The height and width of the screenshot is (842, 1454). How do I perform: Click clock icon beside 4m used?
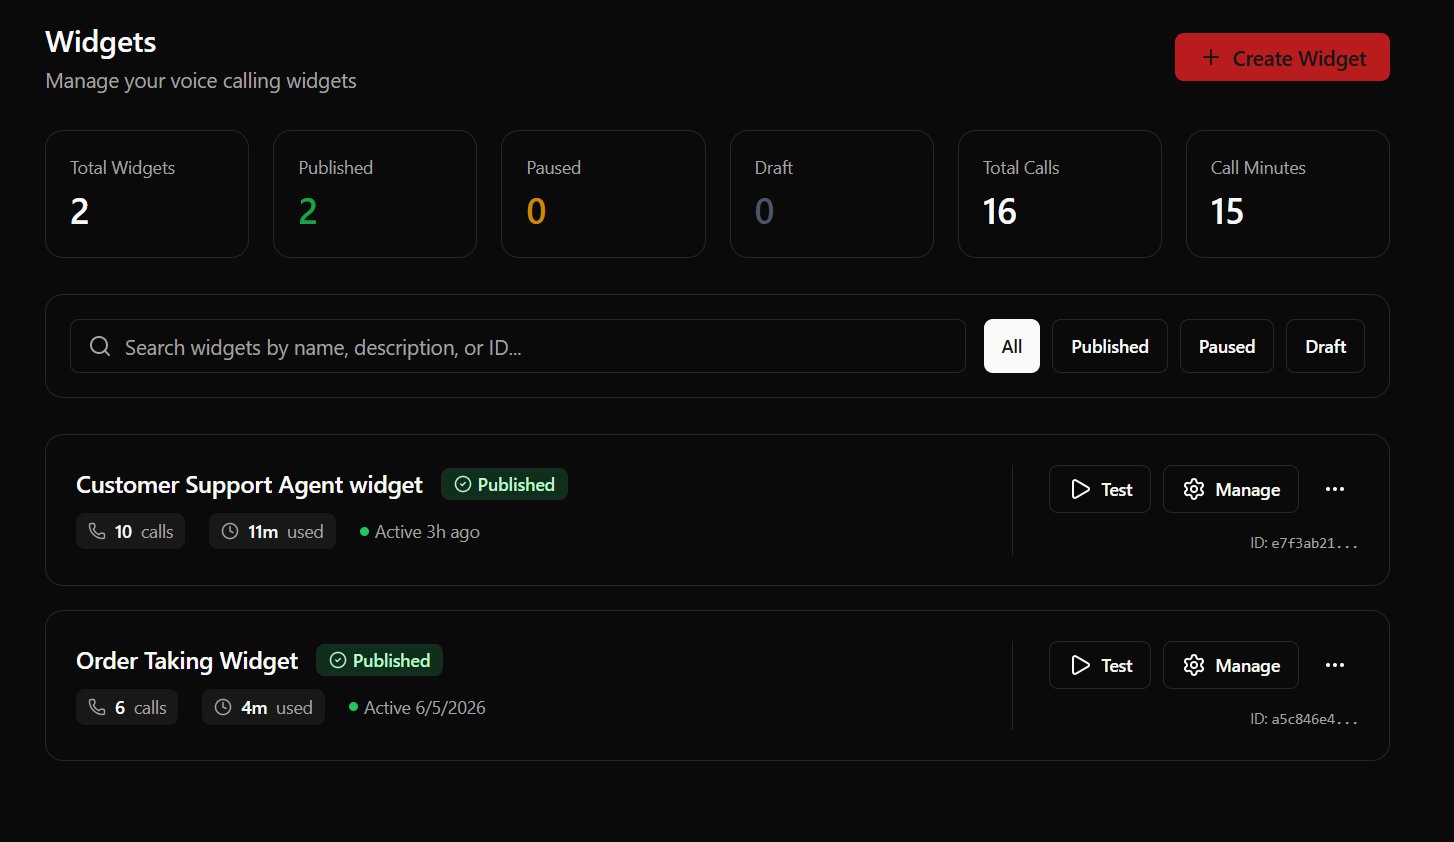click(223, 707)
